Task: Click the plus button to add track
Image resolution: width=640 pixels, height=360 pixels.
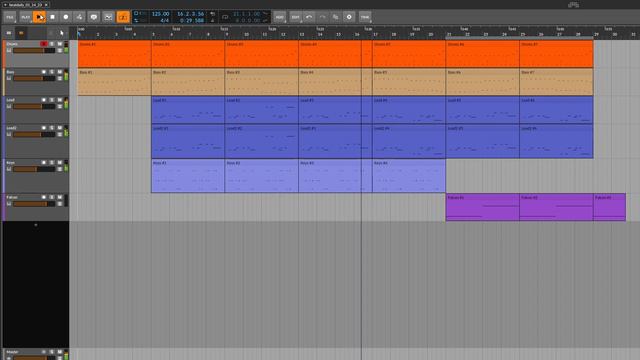Action: pyautogui.click(x=36, y=225)
